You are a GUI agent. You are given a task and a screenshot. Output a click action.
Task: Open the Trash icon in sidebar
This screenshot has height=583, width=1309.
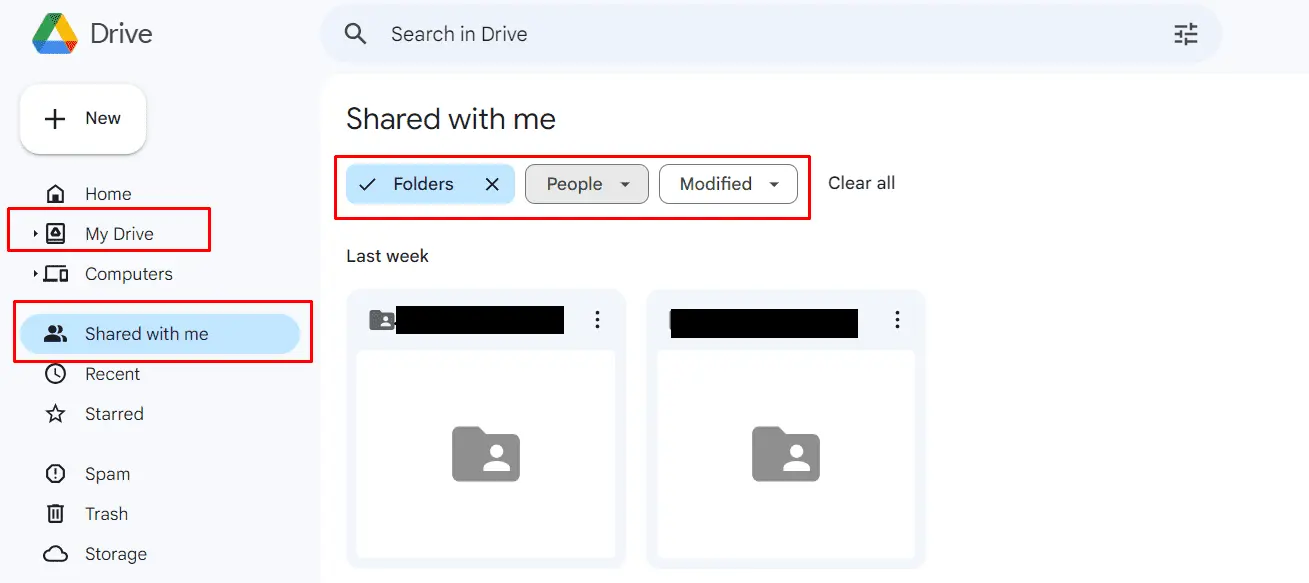tap(56, 513)
